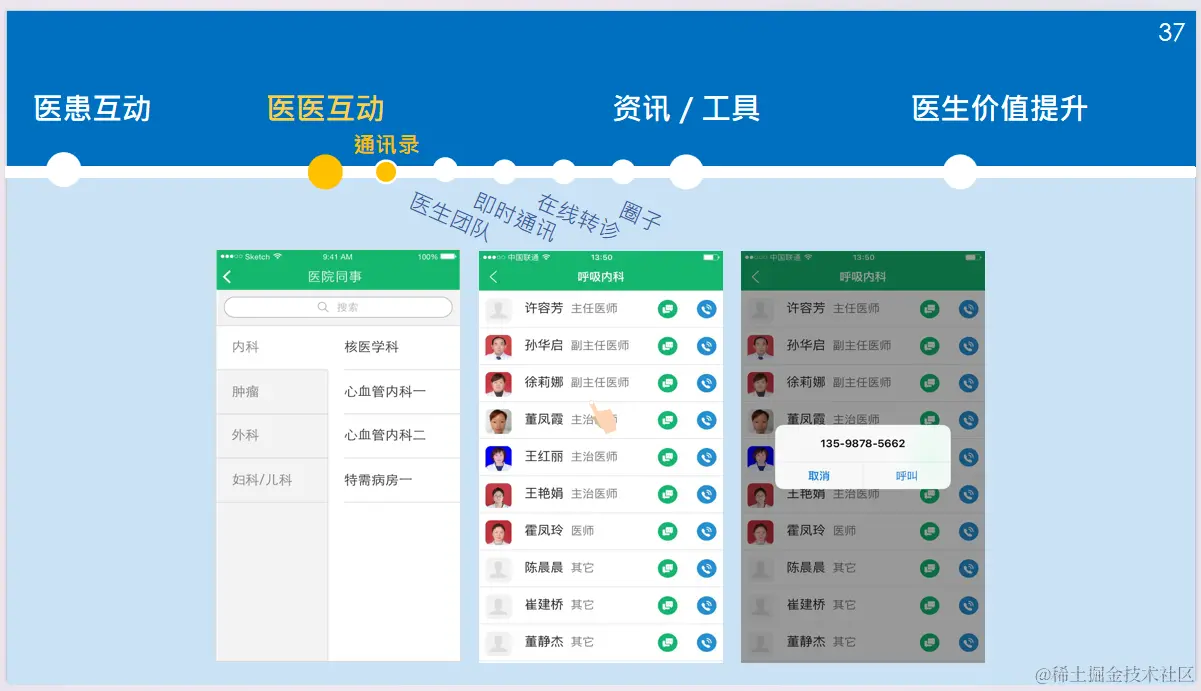Click the 医生价值提升 section heading
Viewport: 1201px width, 691px height.
[1000, 108]
